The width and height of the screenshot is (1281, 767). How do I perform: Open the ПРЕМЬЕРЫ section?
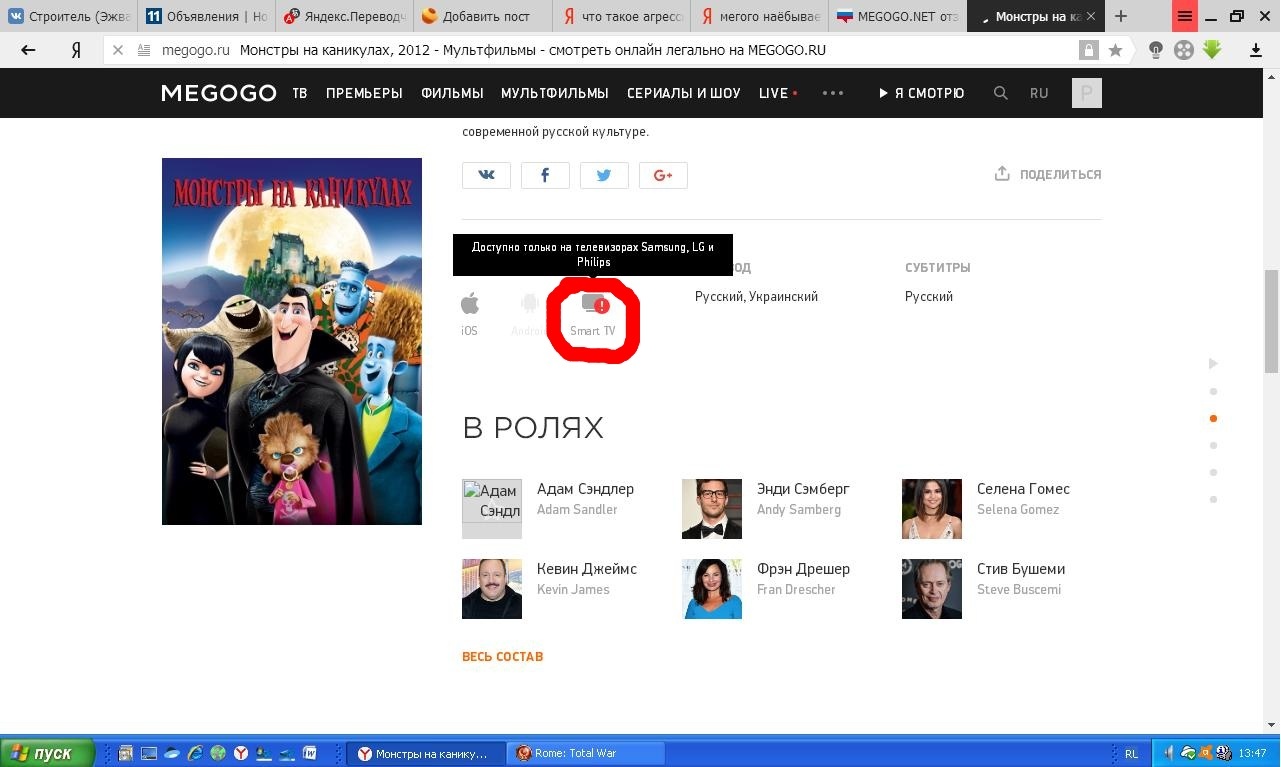point(364,93)
